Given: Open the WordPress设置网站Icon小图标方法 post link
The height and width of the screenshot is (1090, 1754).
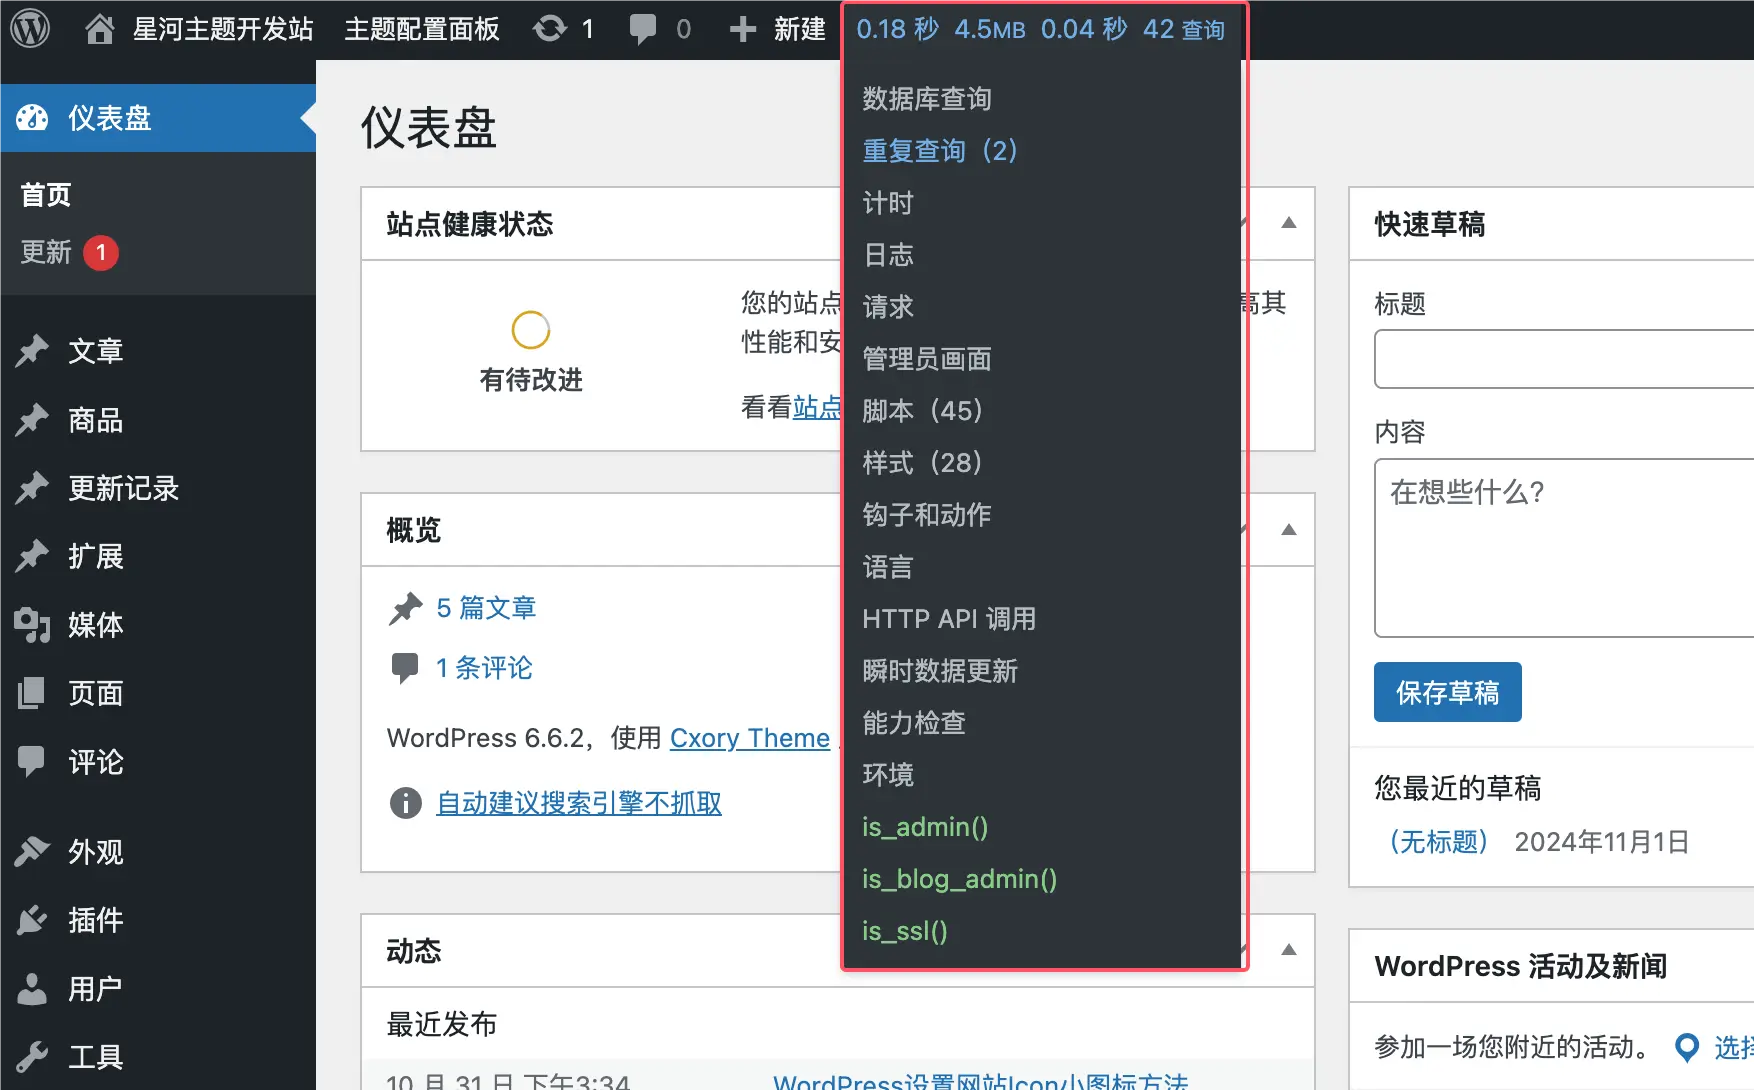Looking at the screenshot, I should click(981, 1080).
